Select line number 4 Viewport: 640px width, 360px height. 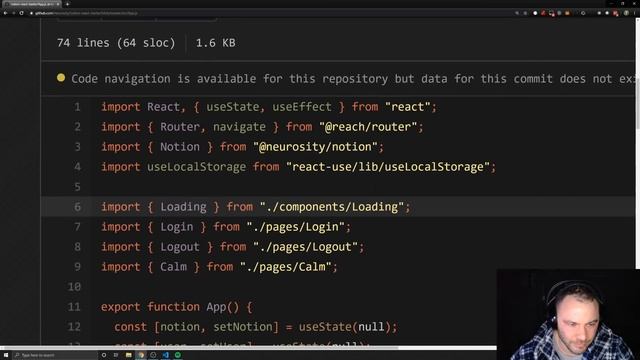pyautogui.click(x=77, y=167)
